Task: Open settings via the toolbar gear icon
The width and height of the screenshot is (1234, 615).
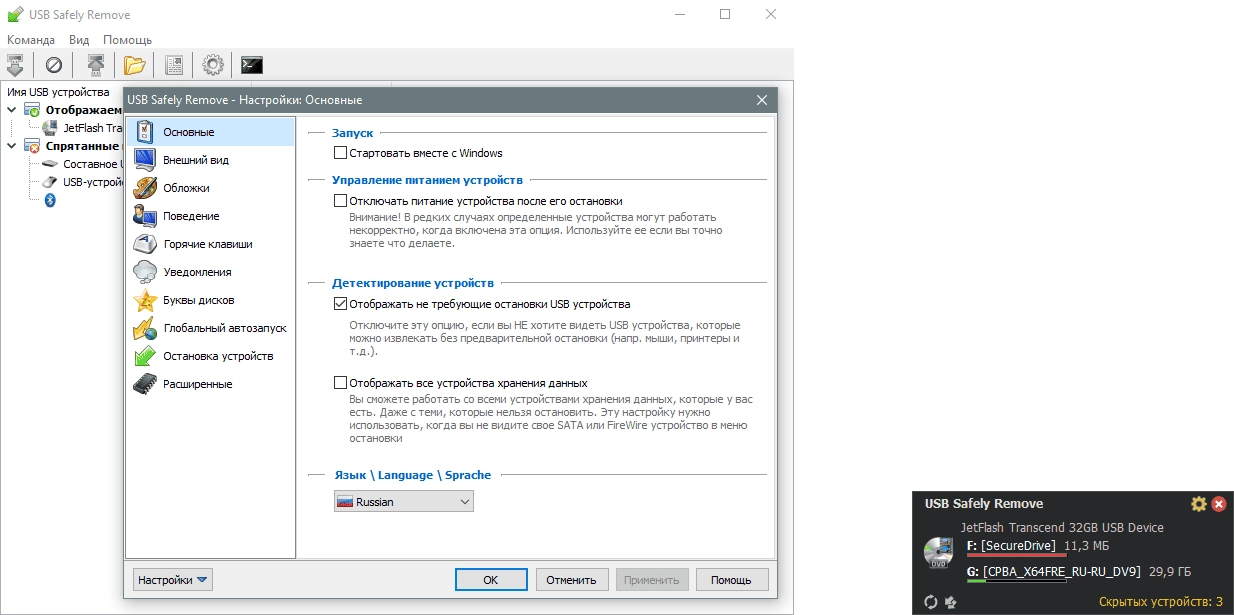Action: 212,65
